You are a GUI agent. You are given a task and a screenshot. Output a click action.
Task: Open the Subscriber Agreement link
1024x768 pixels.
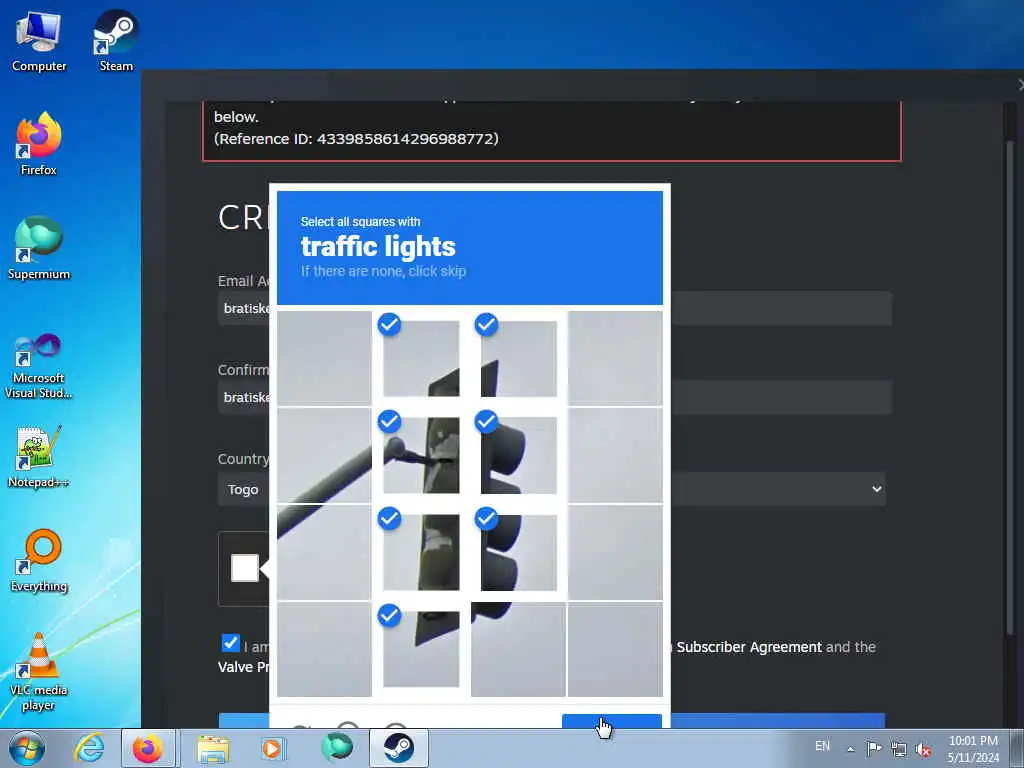pyautogui.click(x=749, y=647)
